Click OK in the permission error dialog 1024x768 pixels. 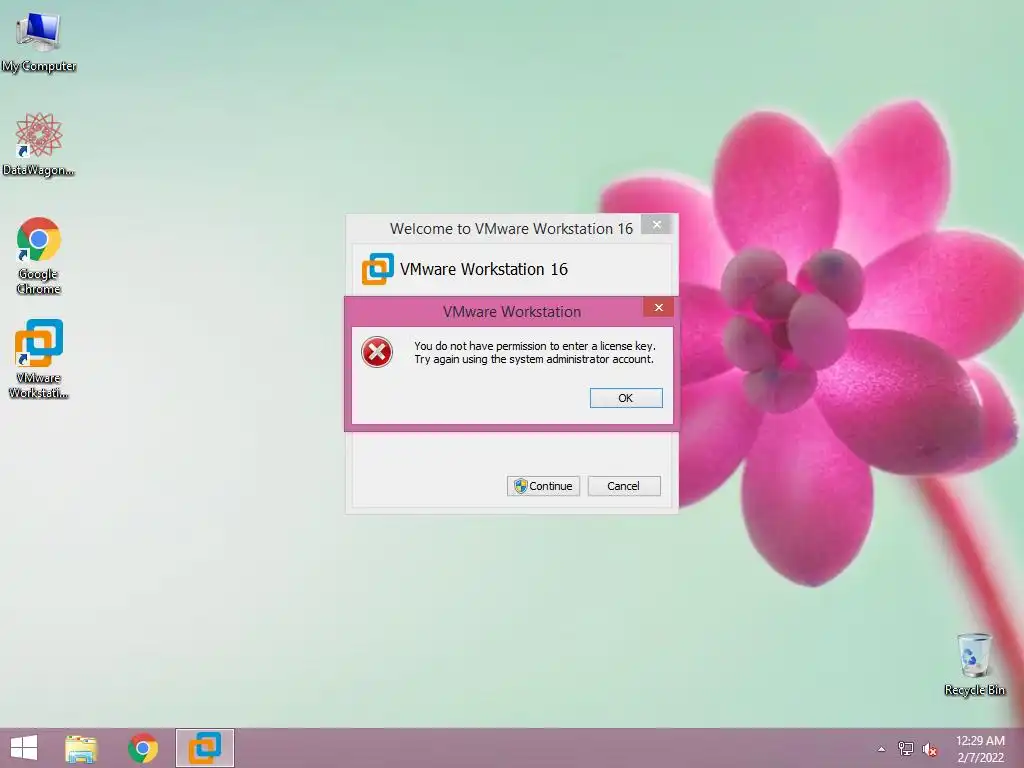coord(626,398)
